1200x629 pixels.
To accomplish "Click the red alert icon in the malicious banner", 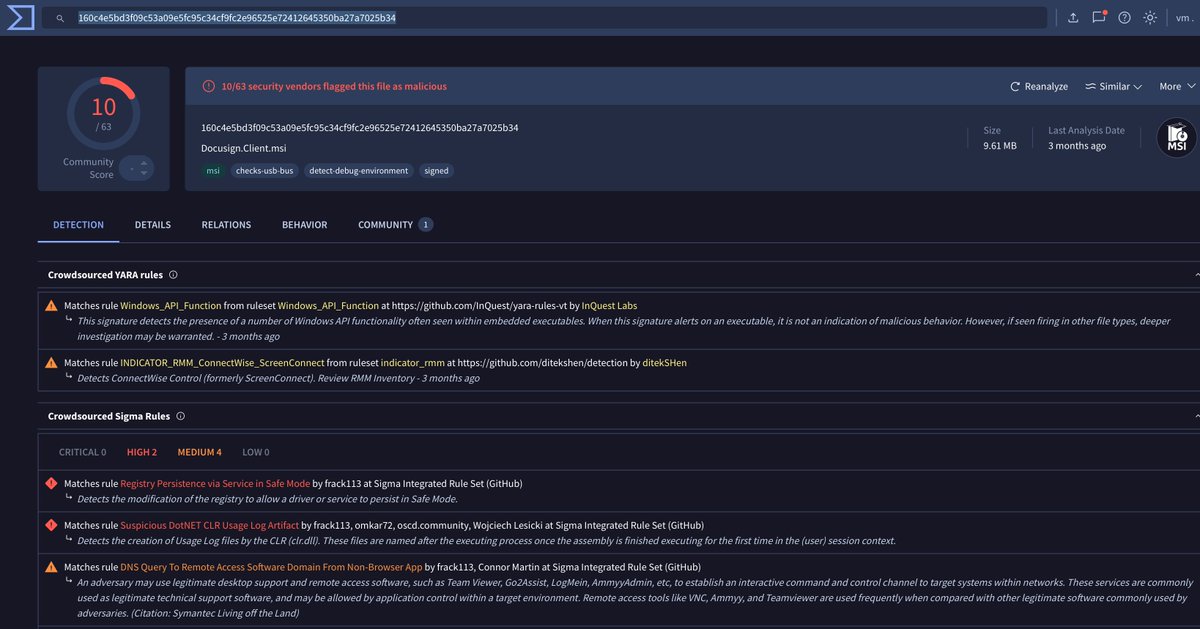I will (x=209, y=87).
